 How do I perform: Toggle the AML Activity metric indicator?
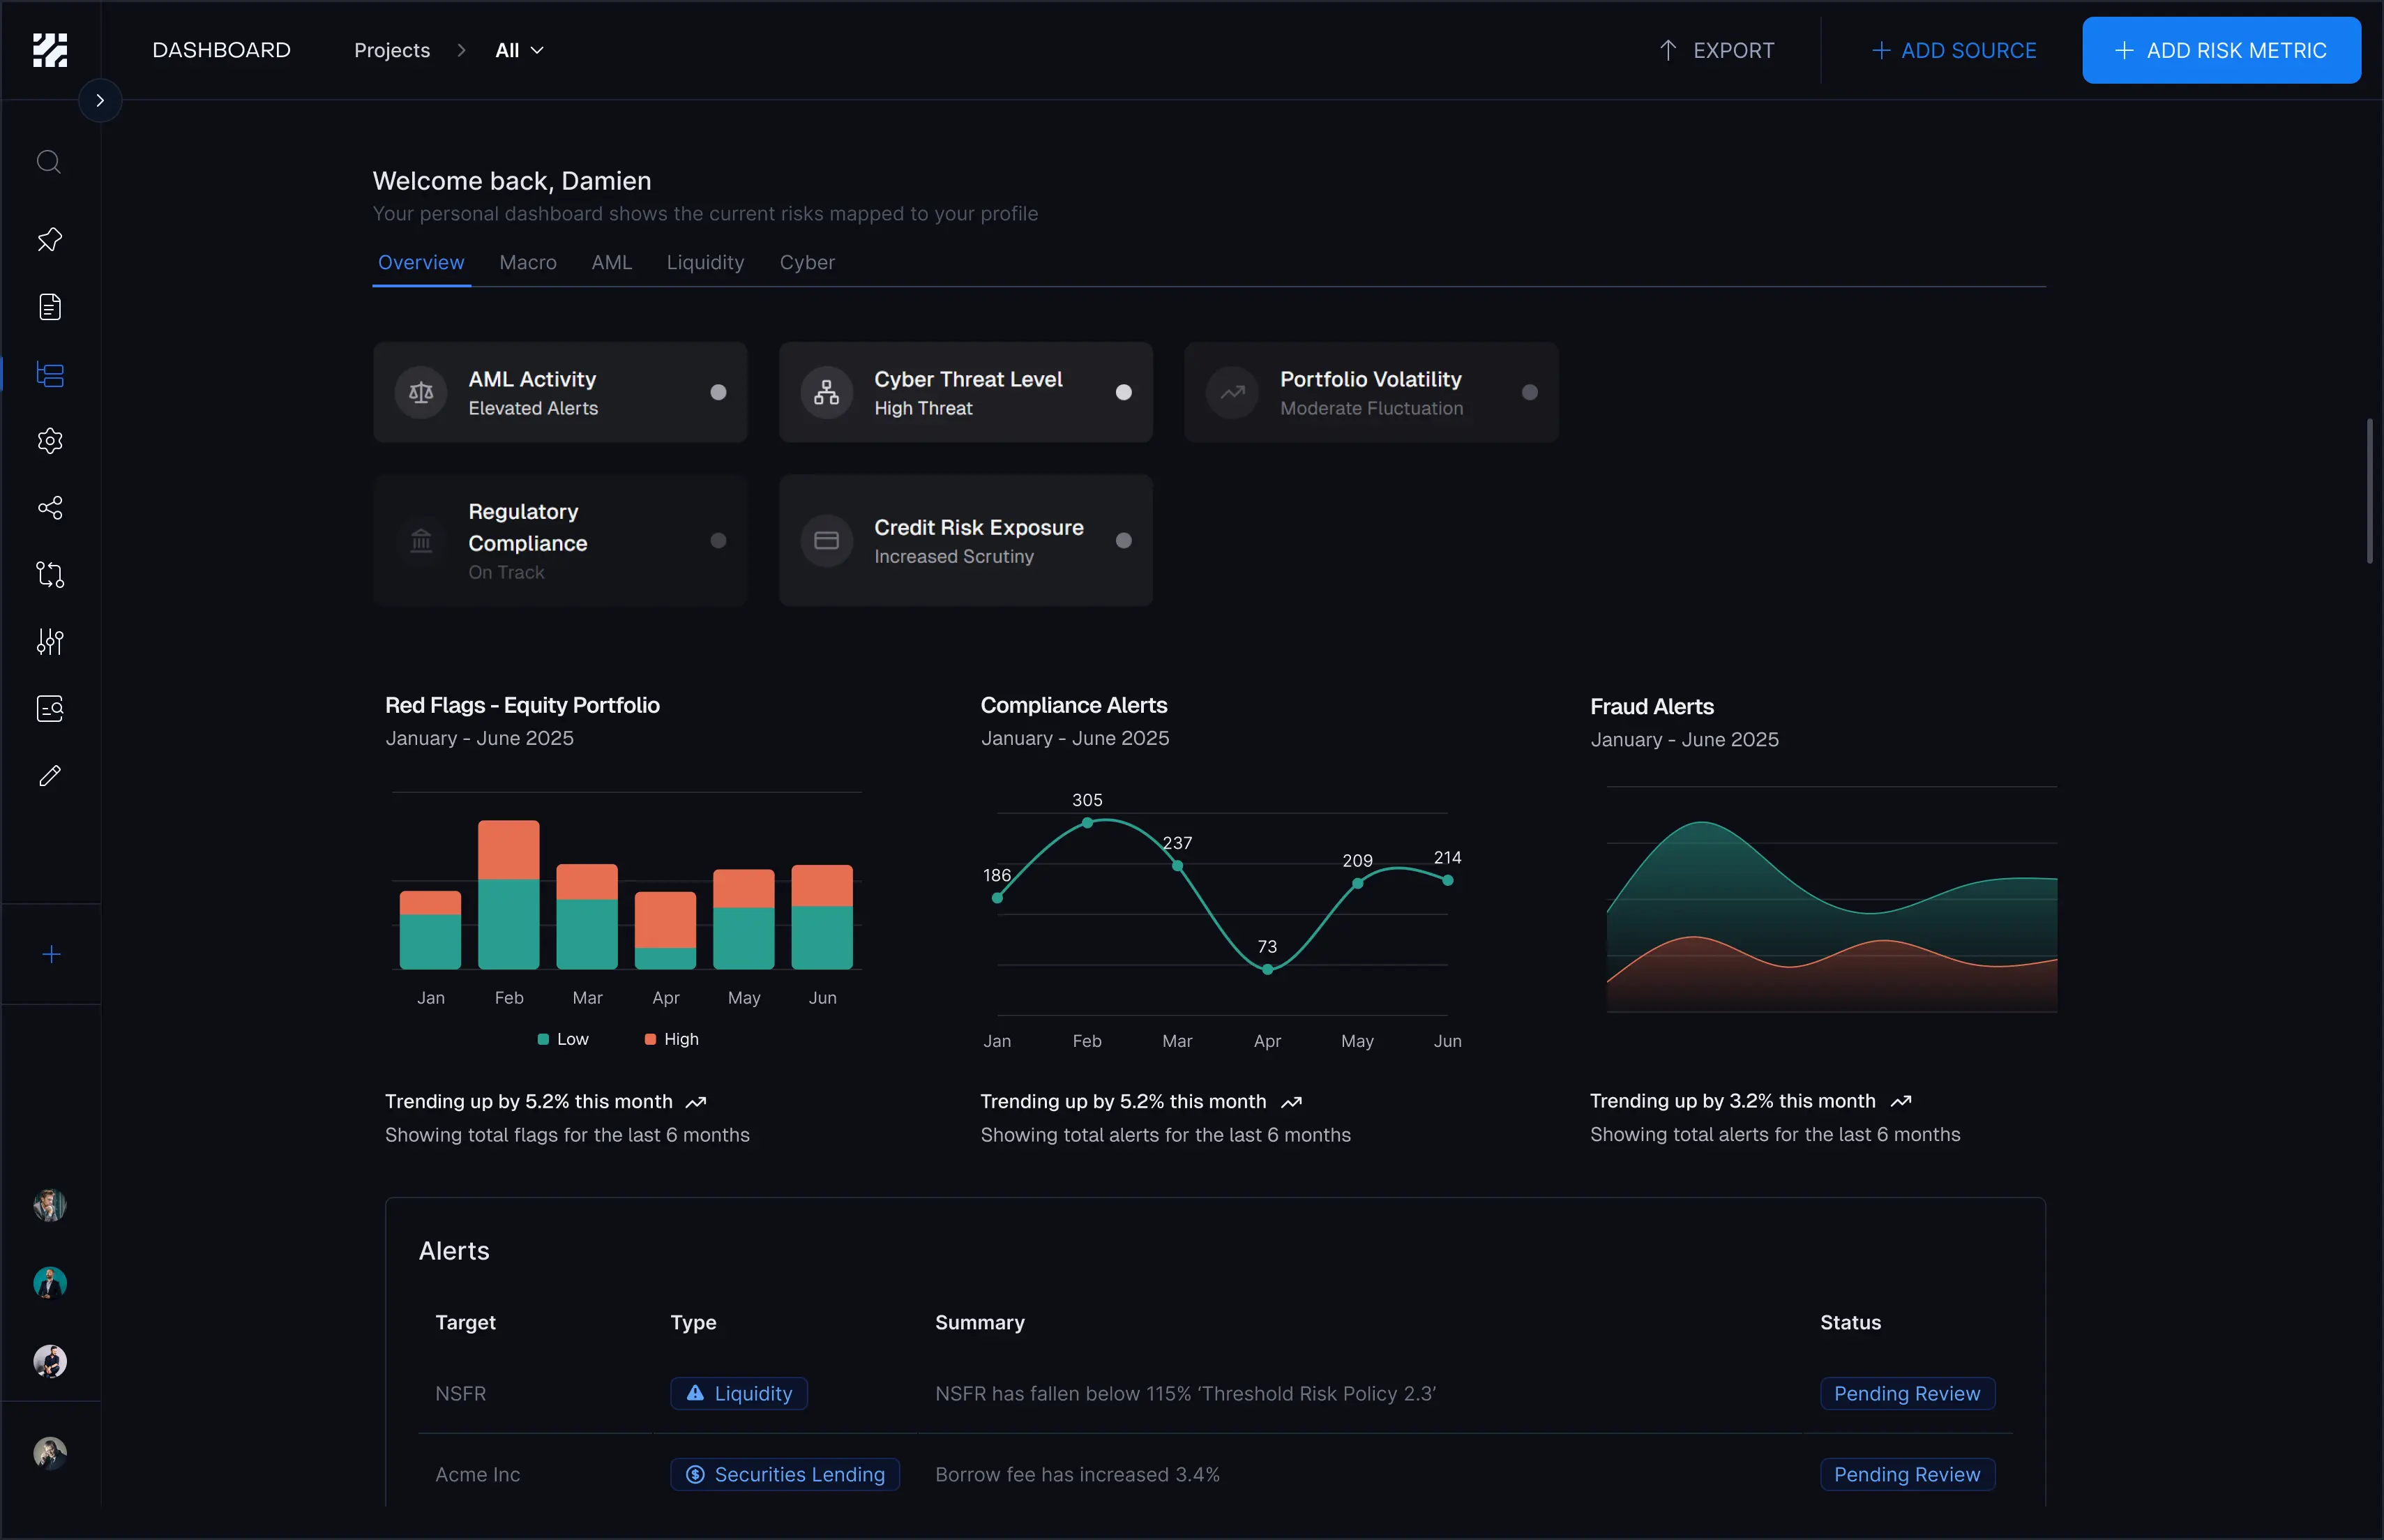click(719, 392)
